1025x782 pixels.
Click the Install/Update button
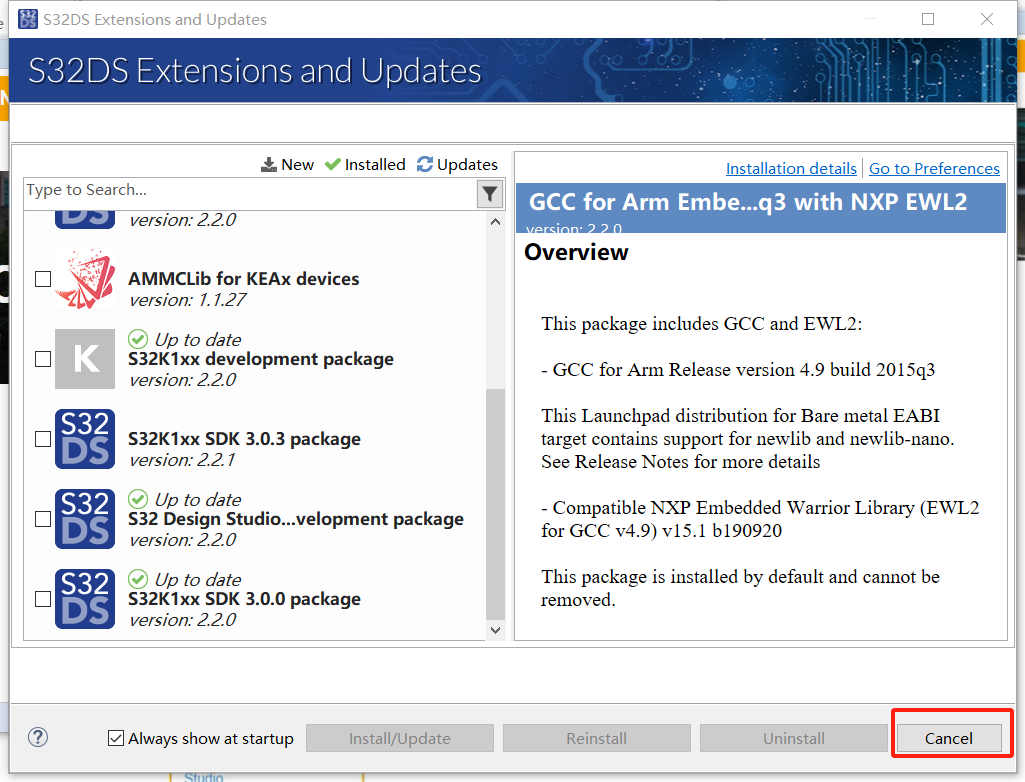399,738
